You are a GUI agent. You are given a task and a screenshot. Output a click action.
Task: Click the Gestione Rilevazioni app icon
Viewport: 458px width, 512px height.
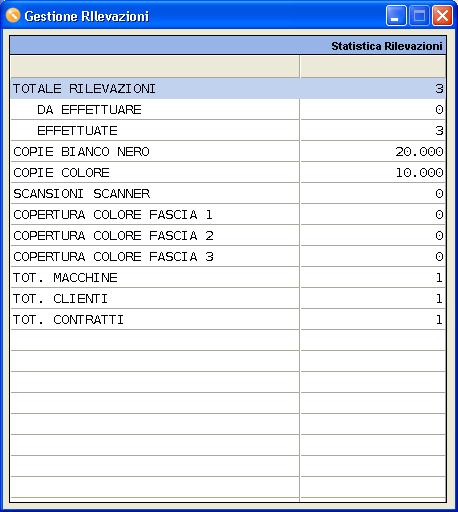coord(13,15)
